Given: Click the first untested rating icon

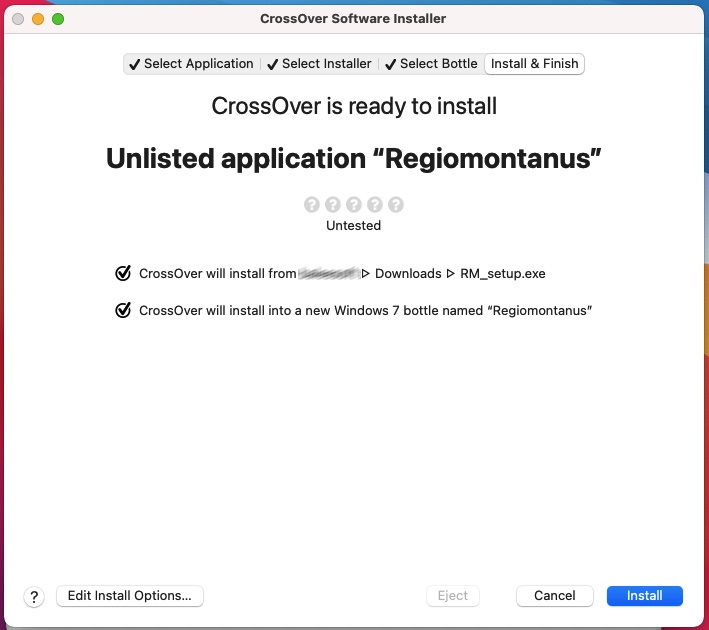Looking at the screenshot, I should click(312, 204).
